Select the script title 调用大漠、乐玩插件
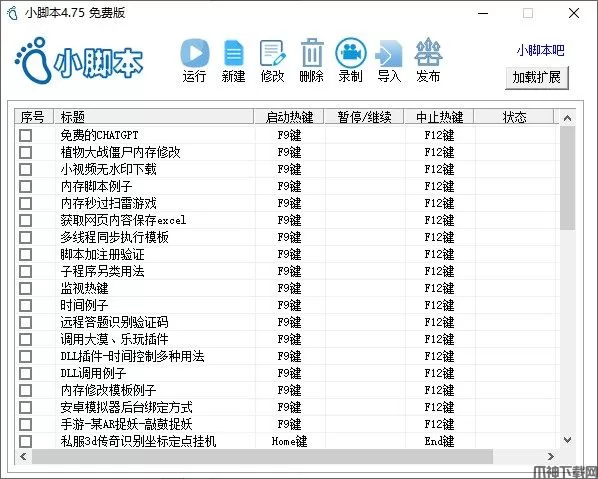Viewport: 598px width, 479px height. point(114,339)
